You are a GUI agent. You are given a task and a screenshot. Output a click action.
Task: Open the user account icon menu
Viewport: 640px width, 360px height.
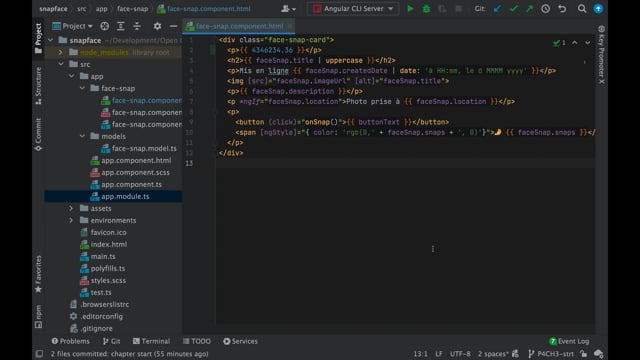[288, 9]
